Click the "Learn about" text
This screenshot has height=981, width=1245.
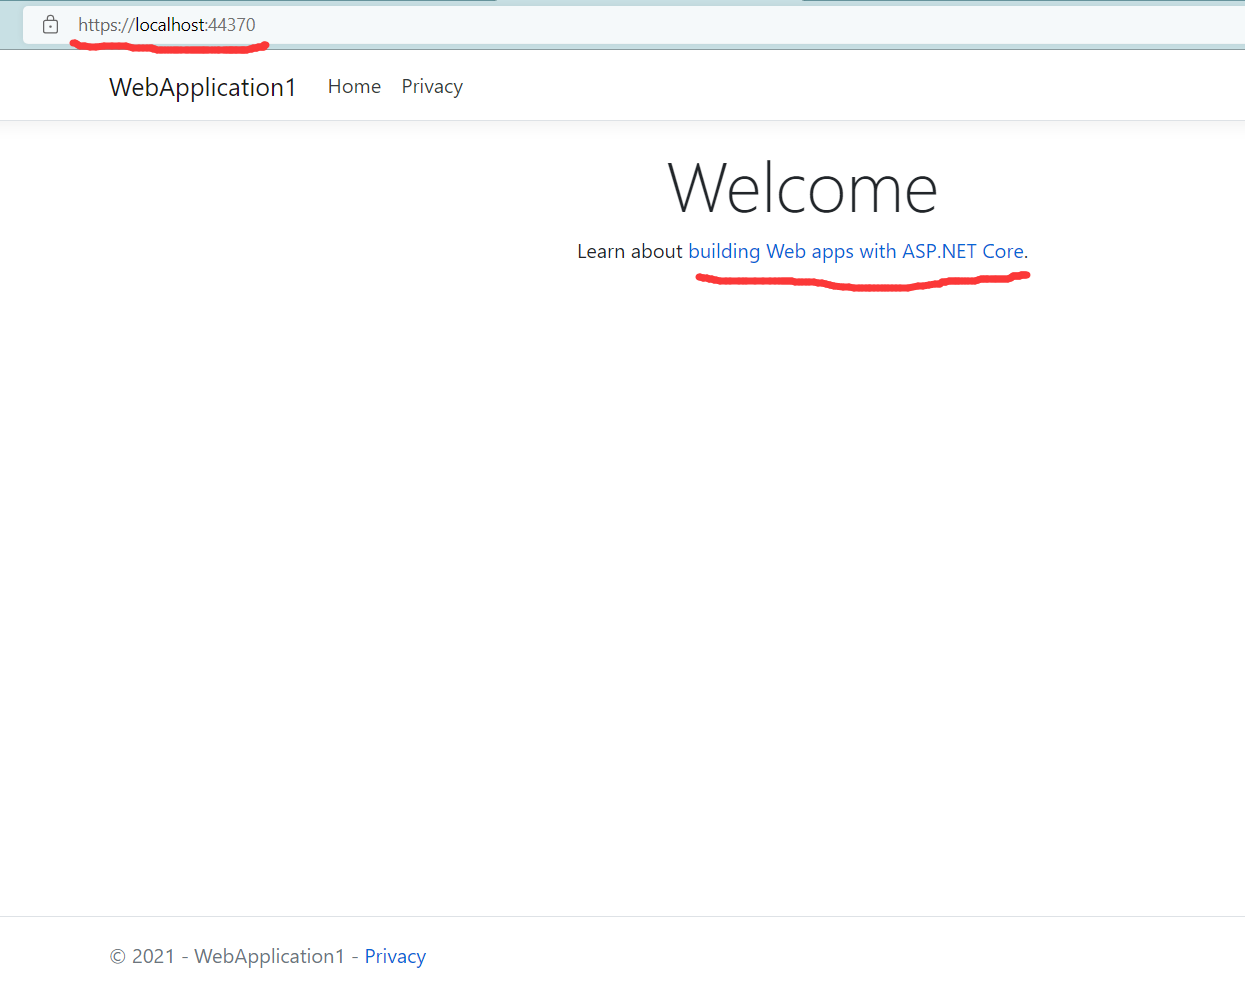pyautogui.click(x=629, y=251)
